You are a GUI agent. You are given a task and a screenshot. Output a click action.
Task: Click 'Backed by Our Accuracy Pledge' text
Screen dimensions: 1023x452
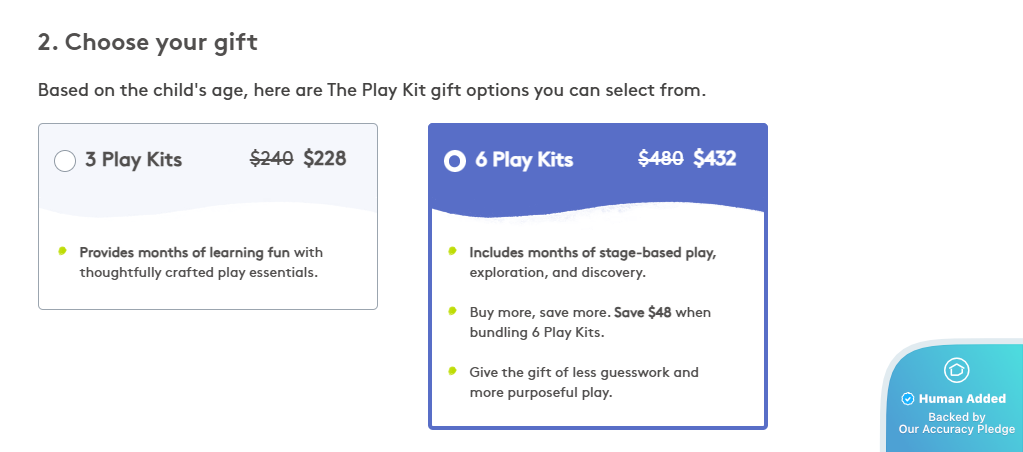click(957, 423)
